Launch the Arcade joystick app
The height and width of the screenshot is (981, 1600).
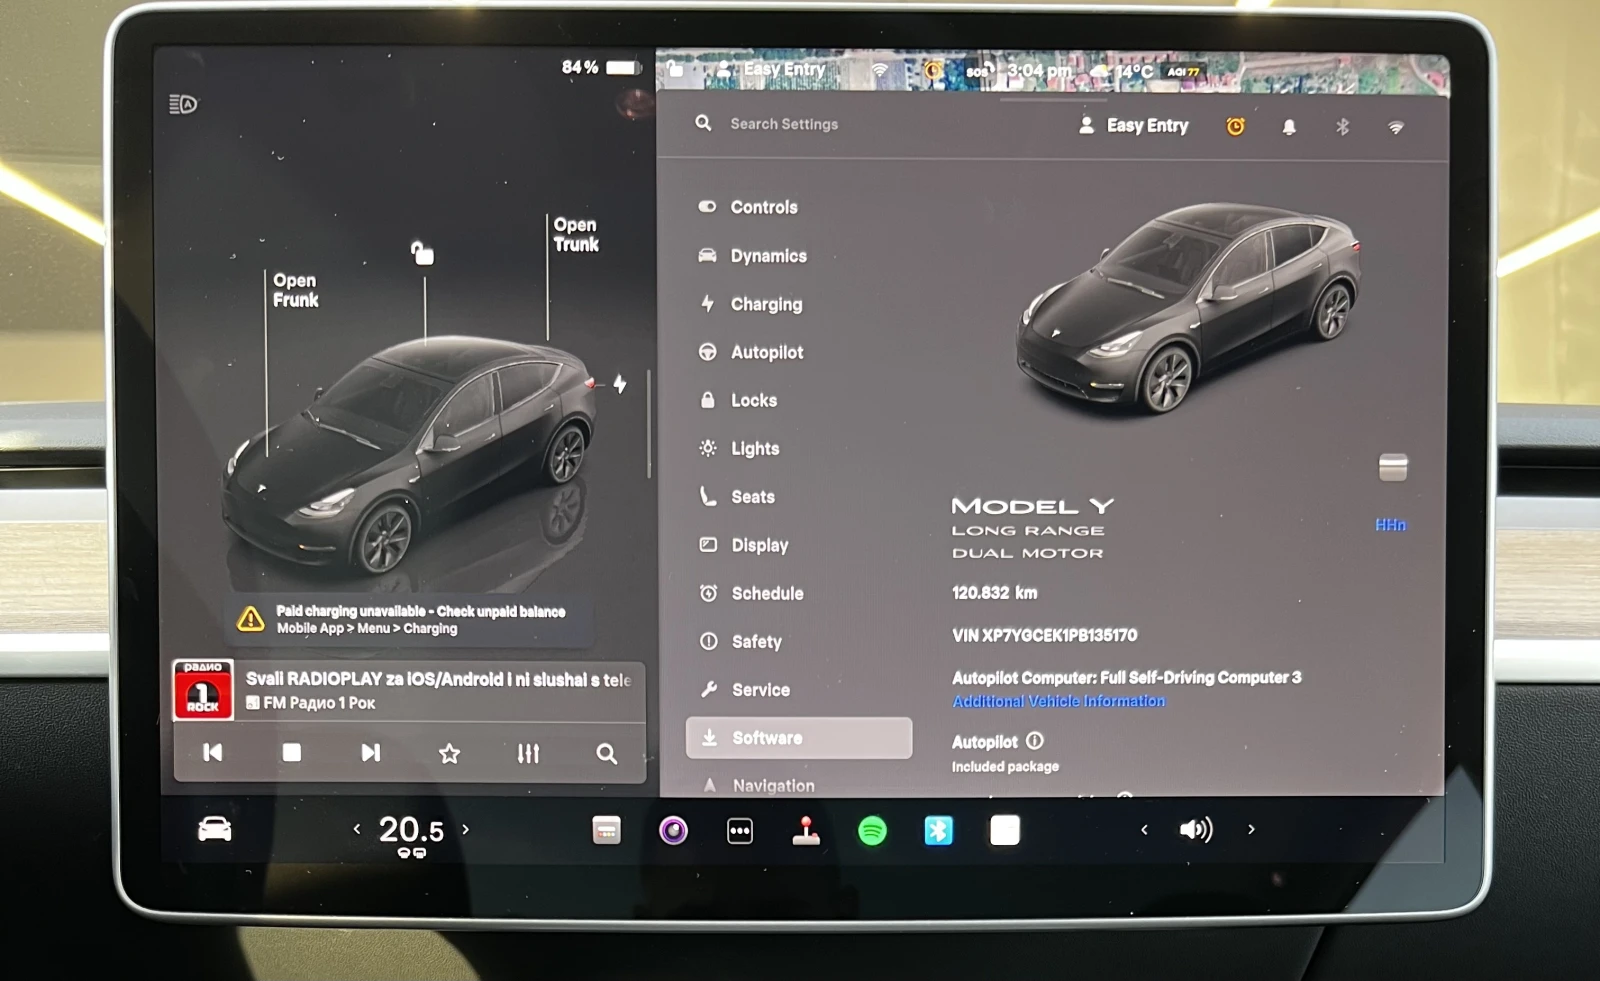point(806,831)
